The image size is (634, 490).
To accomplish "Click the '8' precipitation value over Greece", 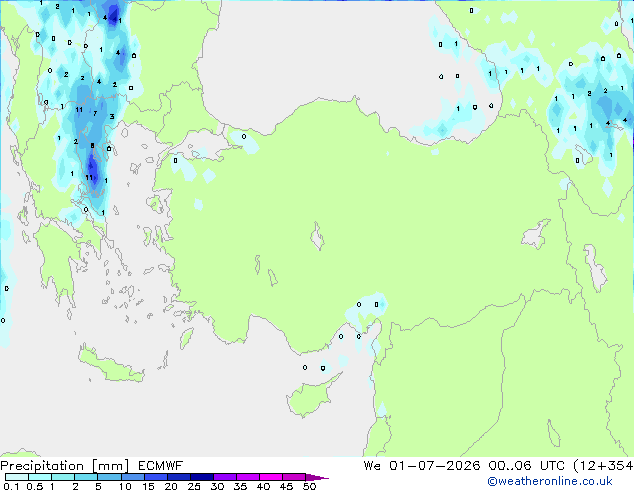I will 92,146.
